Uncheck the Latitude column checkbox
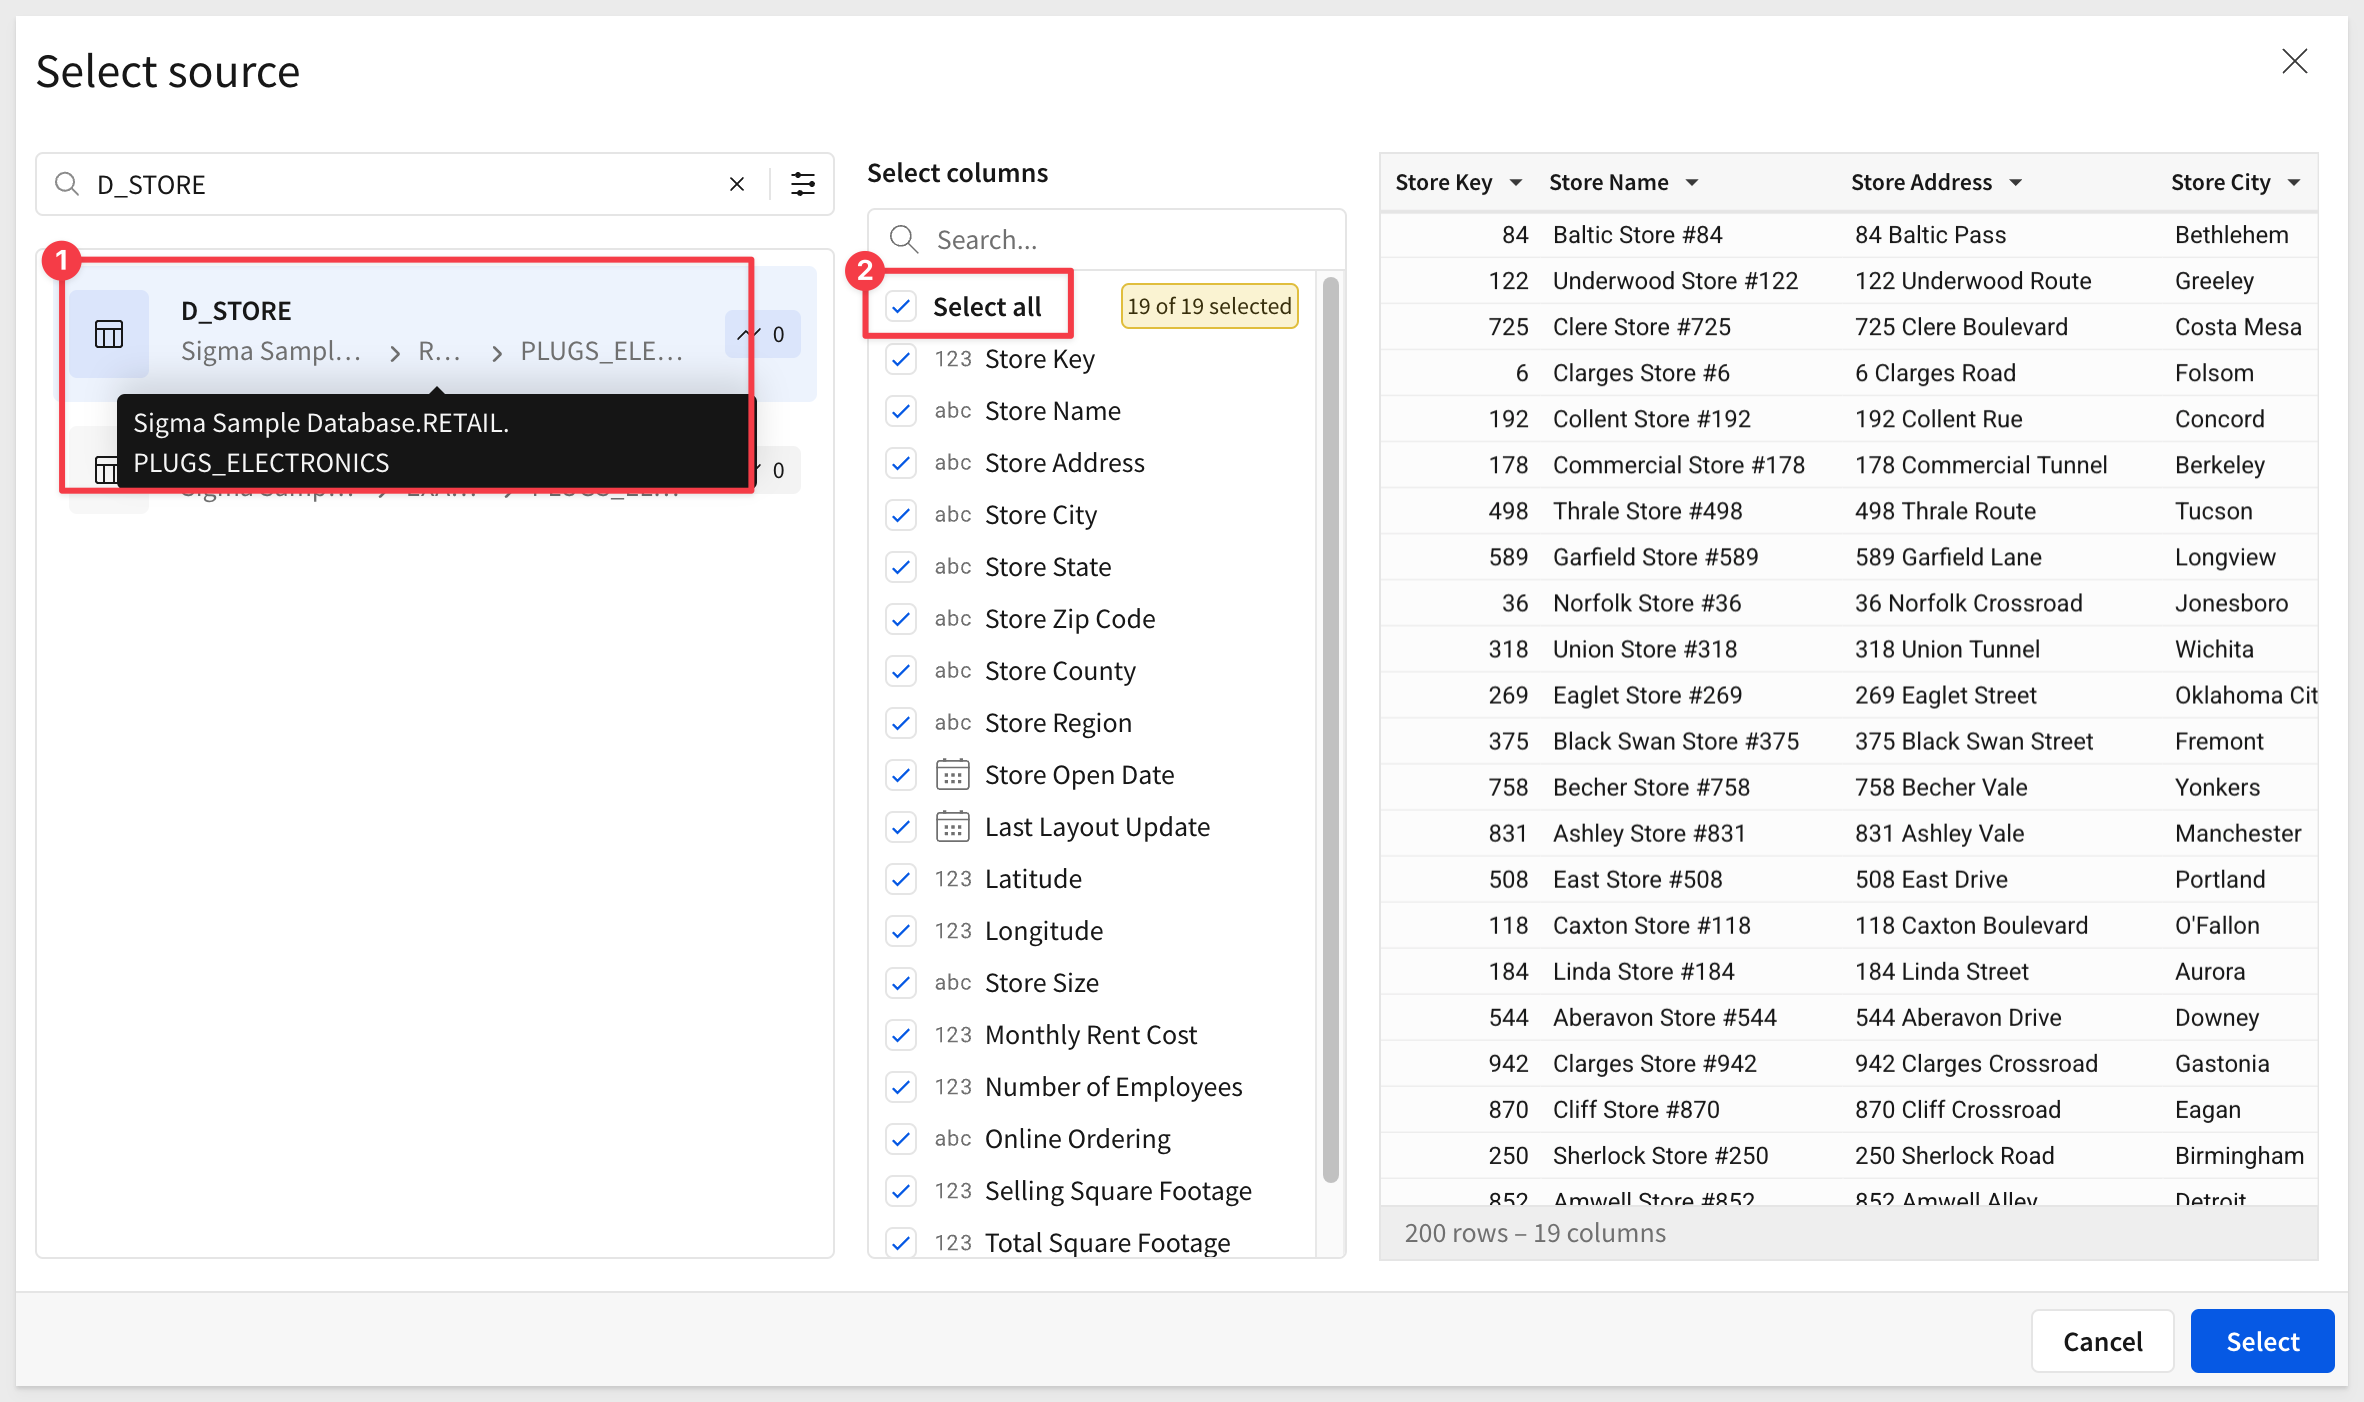Viewport: 2364px width, 1402px height. [x=901, y=879]
